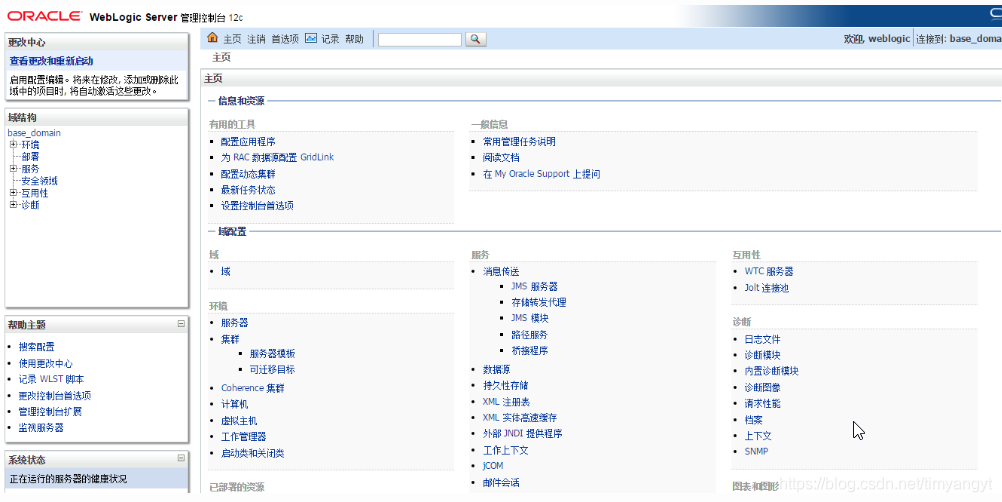Click 注销 to log out
This screenshot has width=1002, height=502.
point(256,39)
